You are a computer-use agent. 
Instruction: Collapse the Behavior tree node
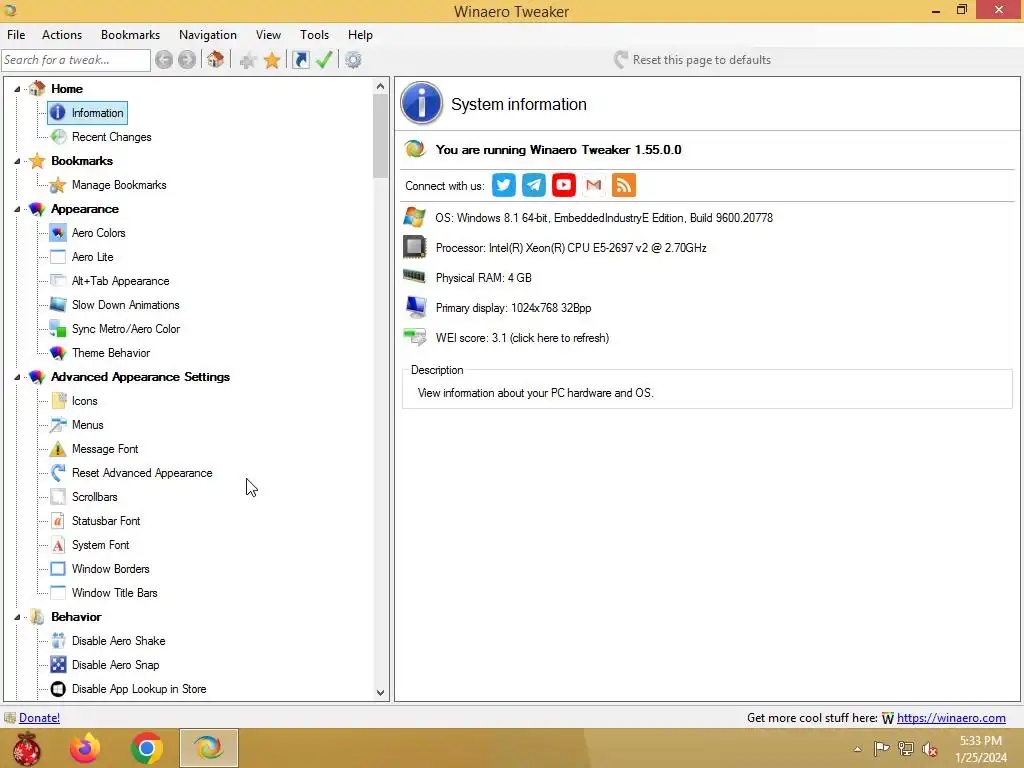point(18,617)
